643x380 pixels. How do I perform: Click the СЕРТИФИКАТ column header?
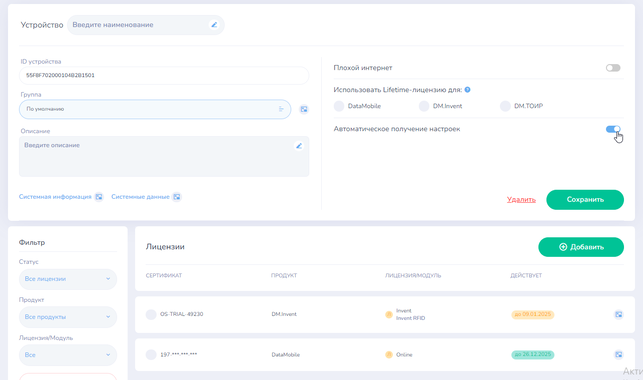(x=164, y=275)
